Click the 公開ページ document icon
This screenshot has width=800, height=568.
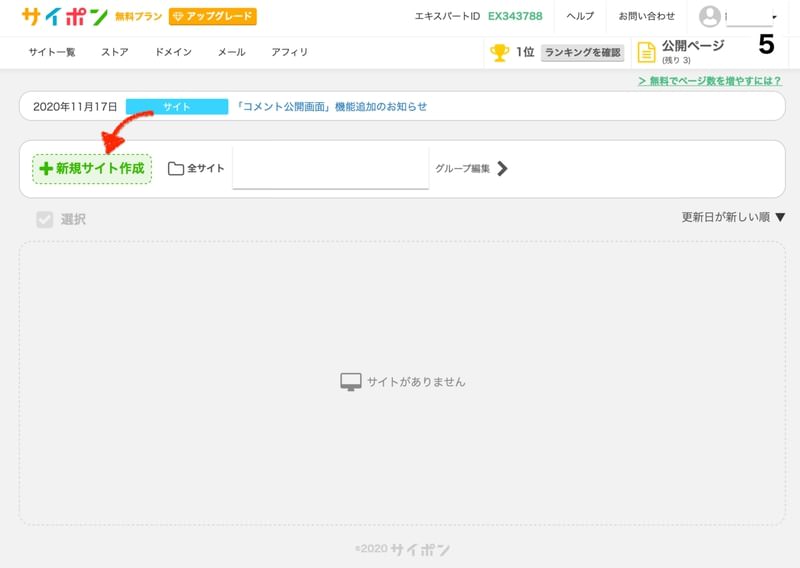coord(646,53)
